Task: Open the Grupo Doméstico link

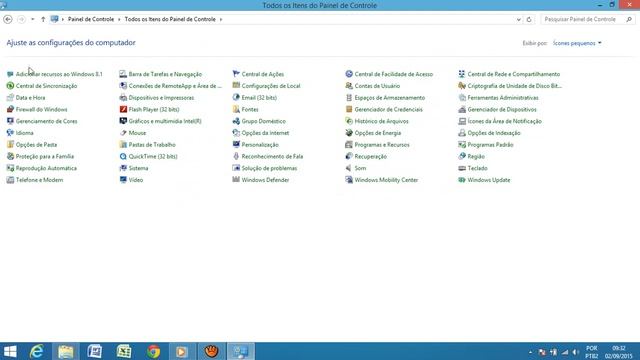Action: [264, 121]
